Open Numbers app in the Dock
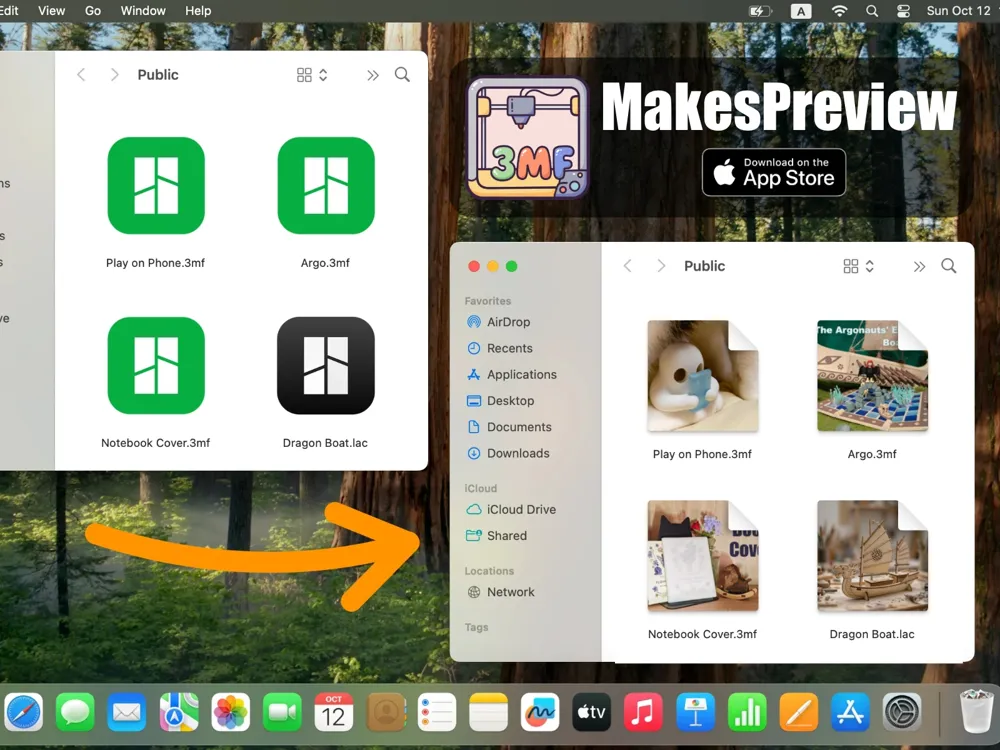This screenshot has height=750, width=1000. point(747,712)
